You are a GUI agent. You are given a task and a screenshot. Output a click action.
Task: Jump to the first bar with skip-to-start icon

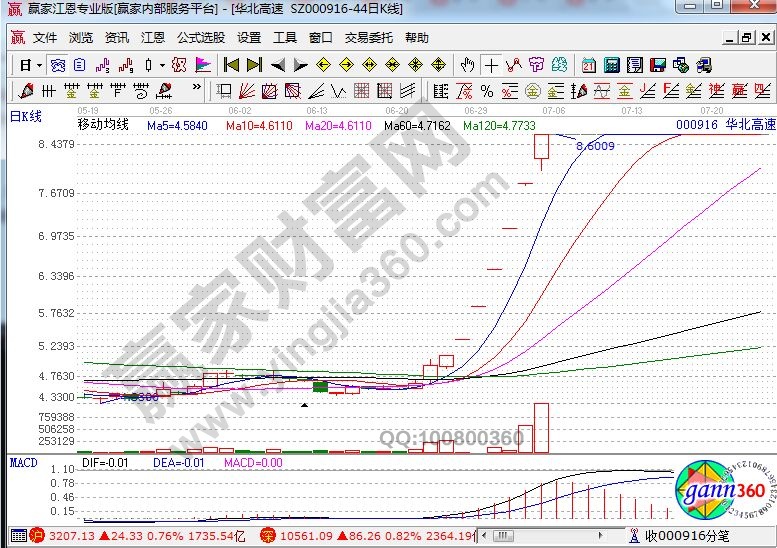coord(231,65)
